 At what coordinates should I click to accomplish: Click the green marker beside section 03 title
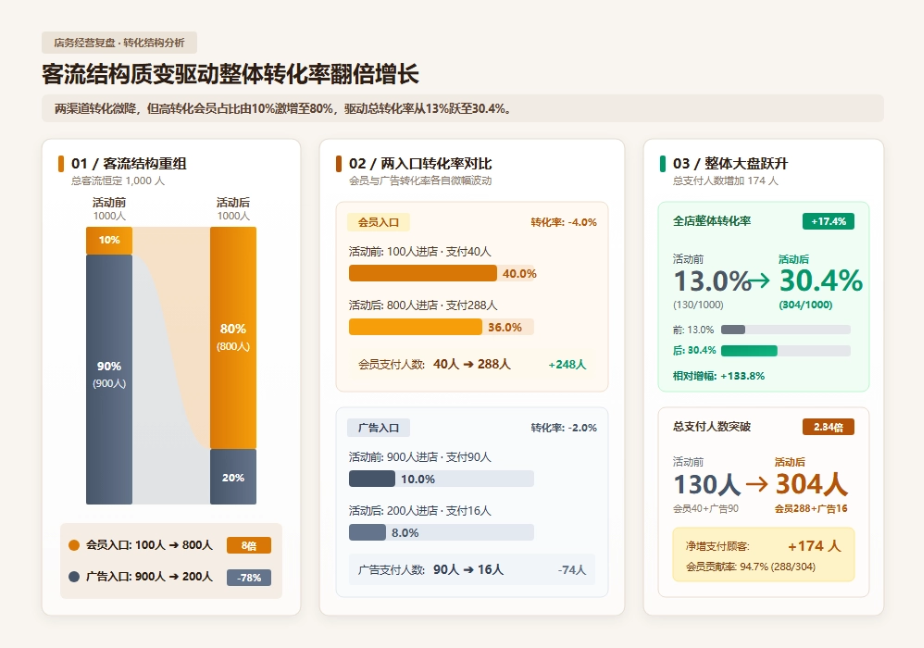(x=662, y=164)
